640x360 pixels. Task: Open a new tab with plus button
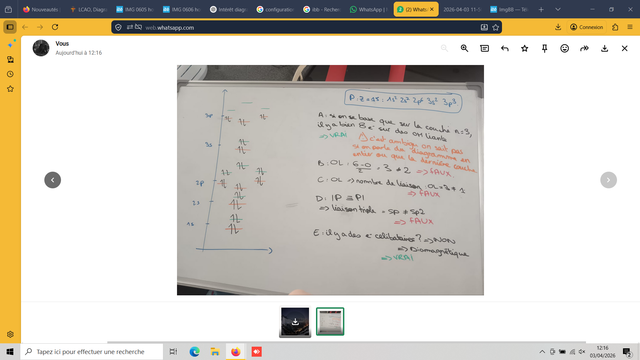click(541, 9)
